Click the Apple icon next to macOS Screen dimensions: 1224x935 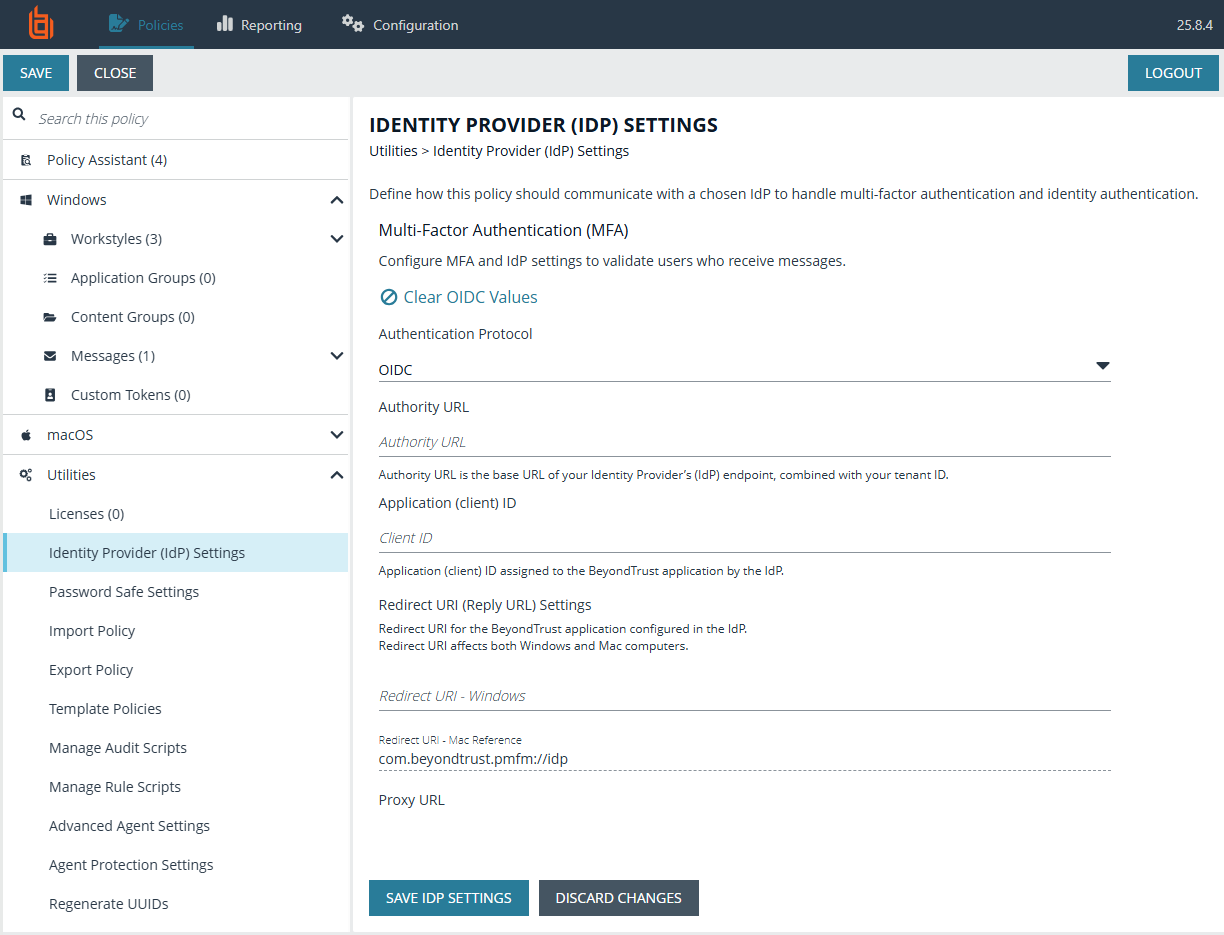27,434
